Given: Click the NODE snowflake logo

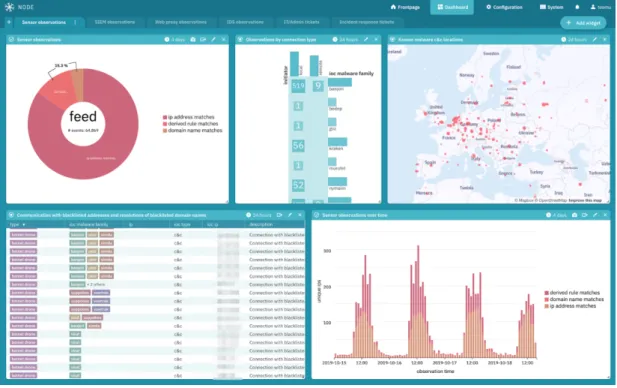Looking at the screenshot, I should 9,7.
